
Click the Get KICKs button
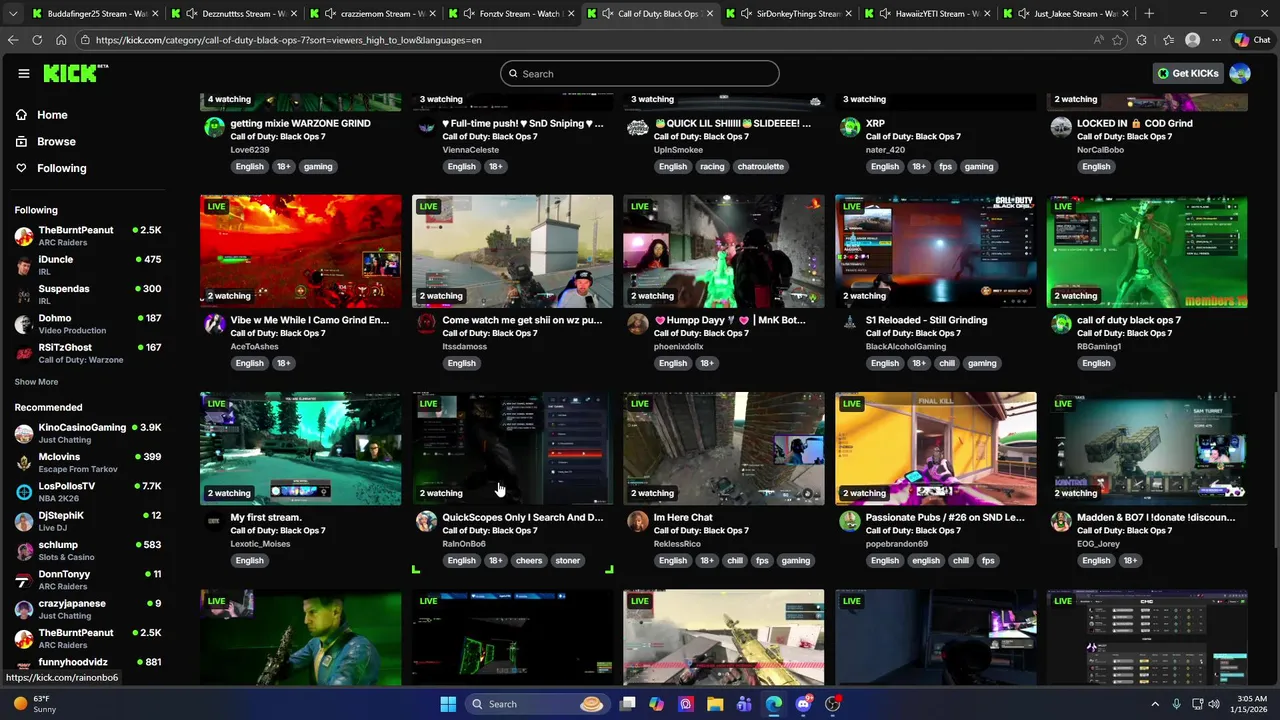click(x=1188, y=73)
